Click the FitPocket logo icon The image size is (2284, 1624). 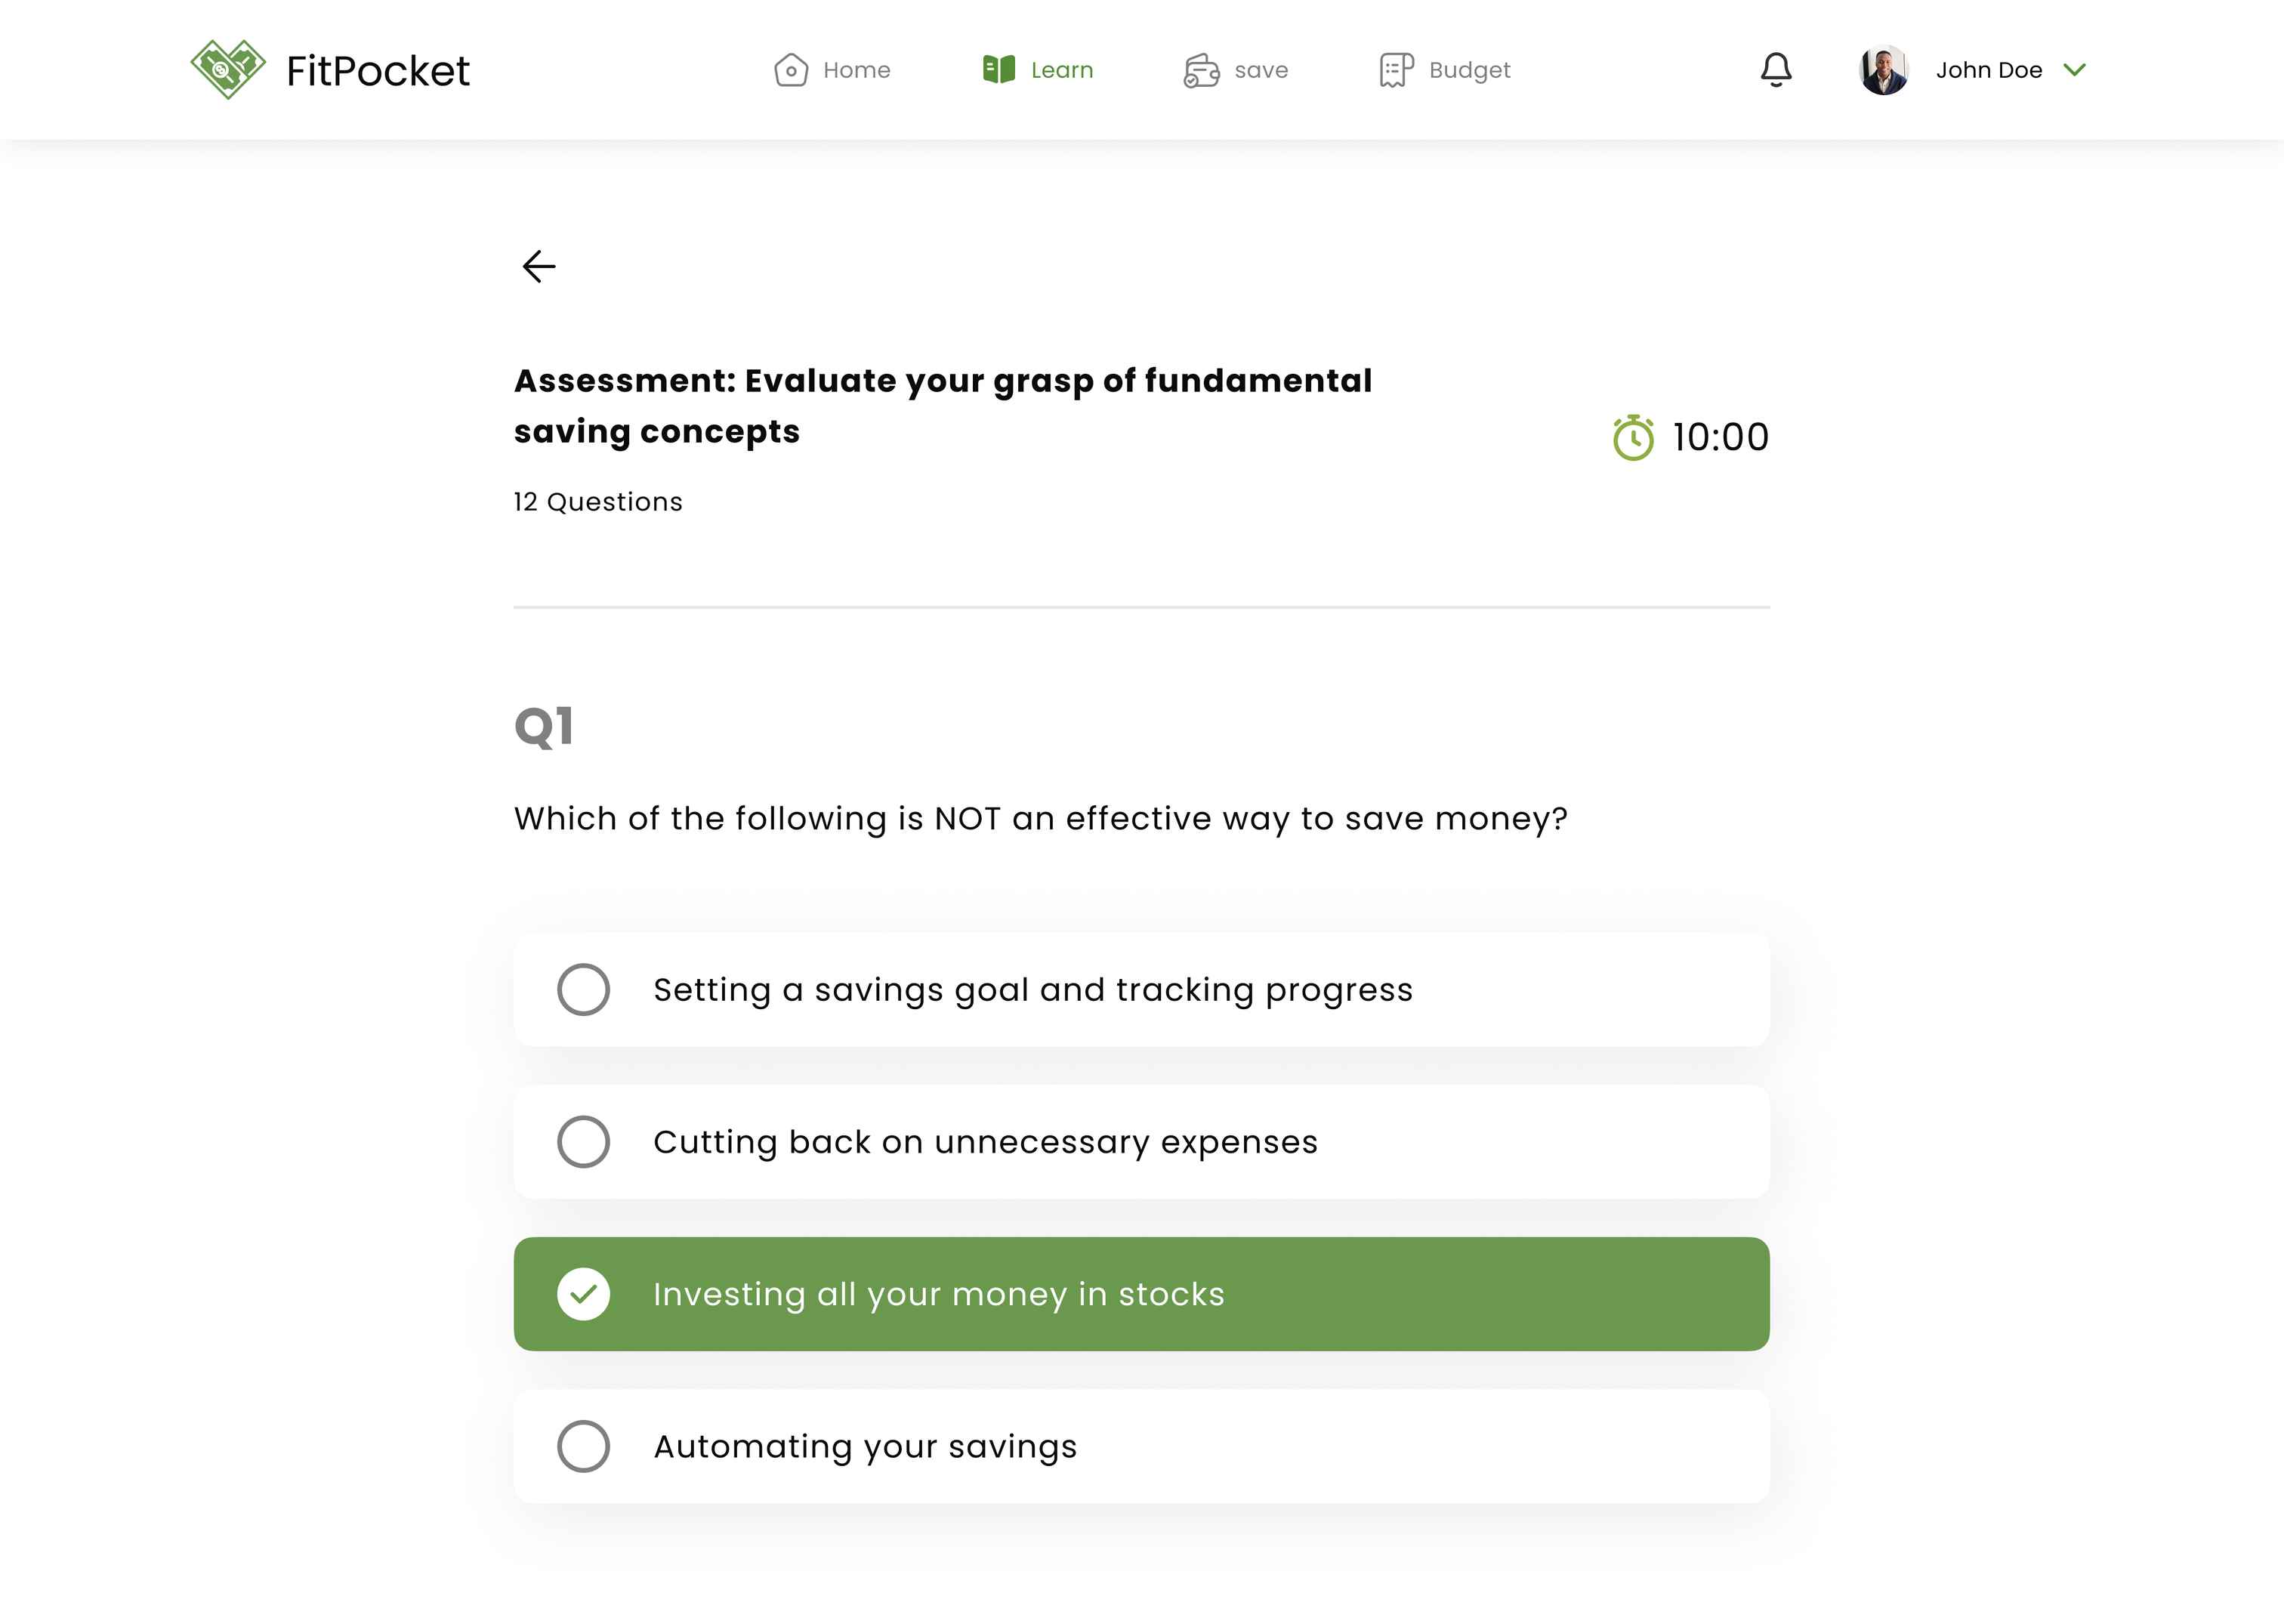point(228,69)
